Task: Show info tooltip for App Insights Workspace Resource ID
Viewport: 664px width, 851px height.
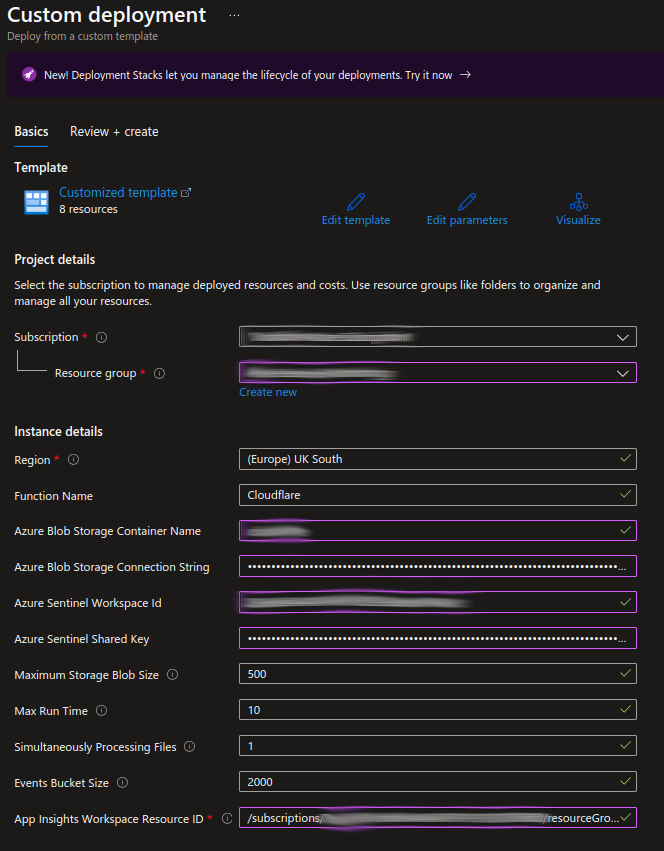Action: pos(227,818)
